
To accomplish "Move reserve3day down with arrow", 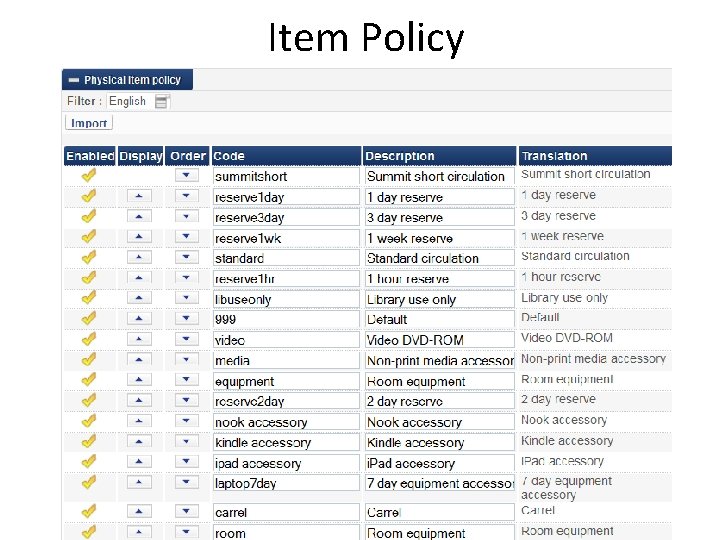I will 186,216.
